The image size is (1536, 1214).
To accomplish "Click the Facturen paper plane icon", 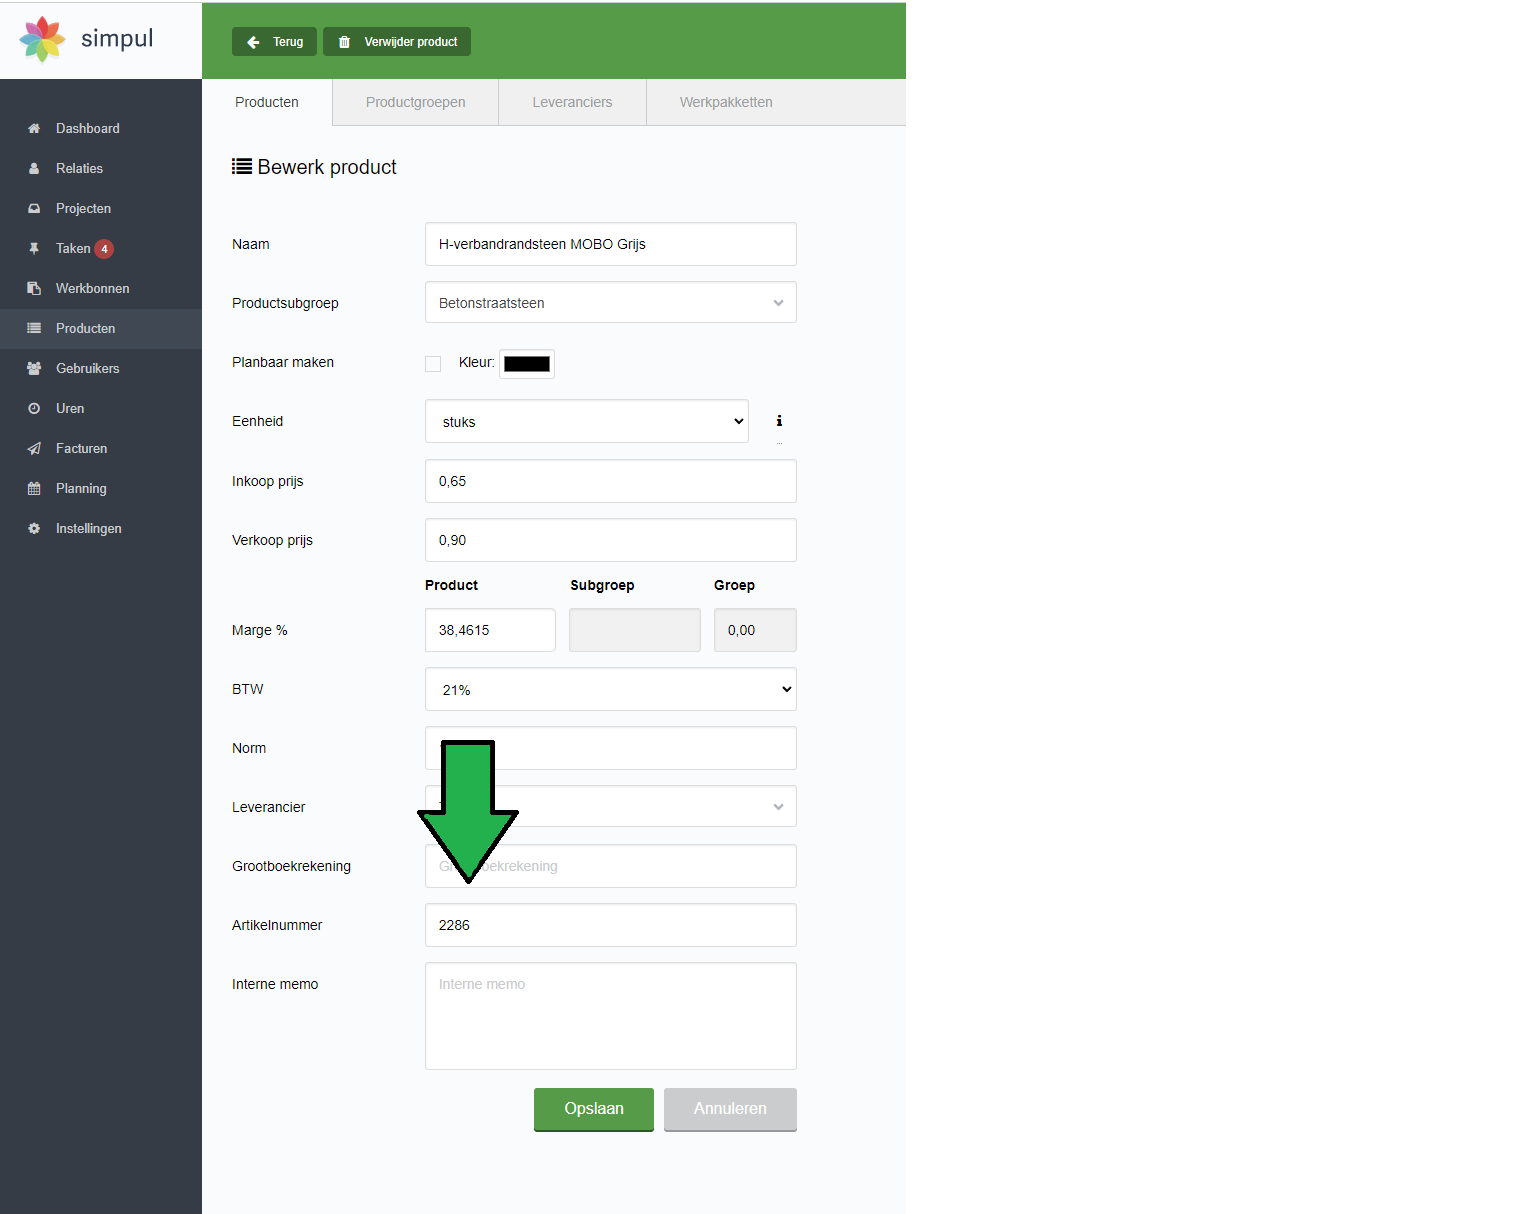I will [x=34, y=448].
